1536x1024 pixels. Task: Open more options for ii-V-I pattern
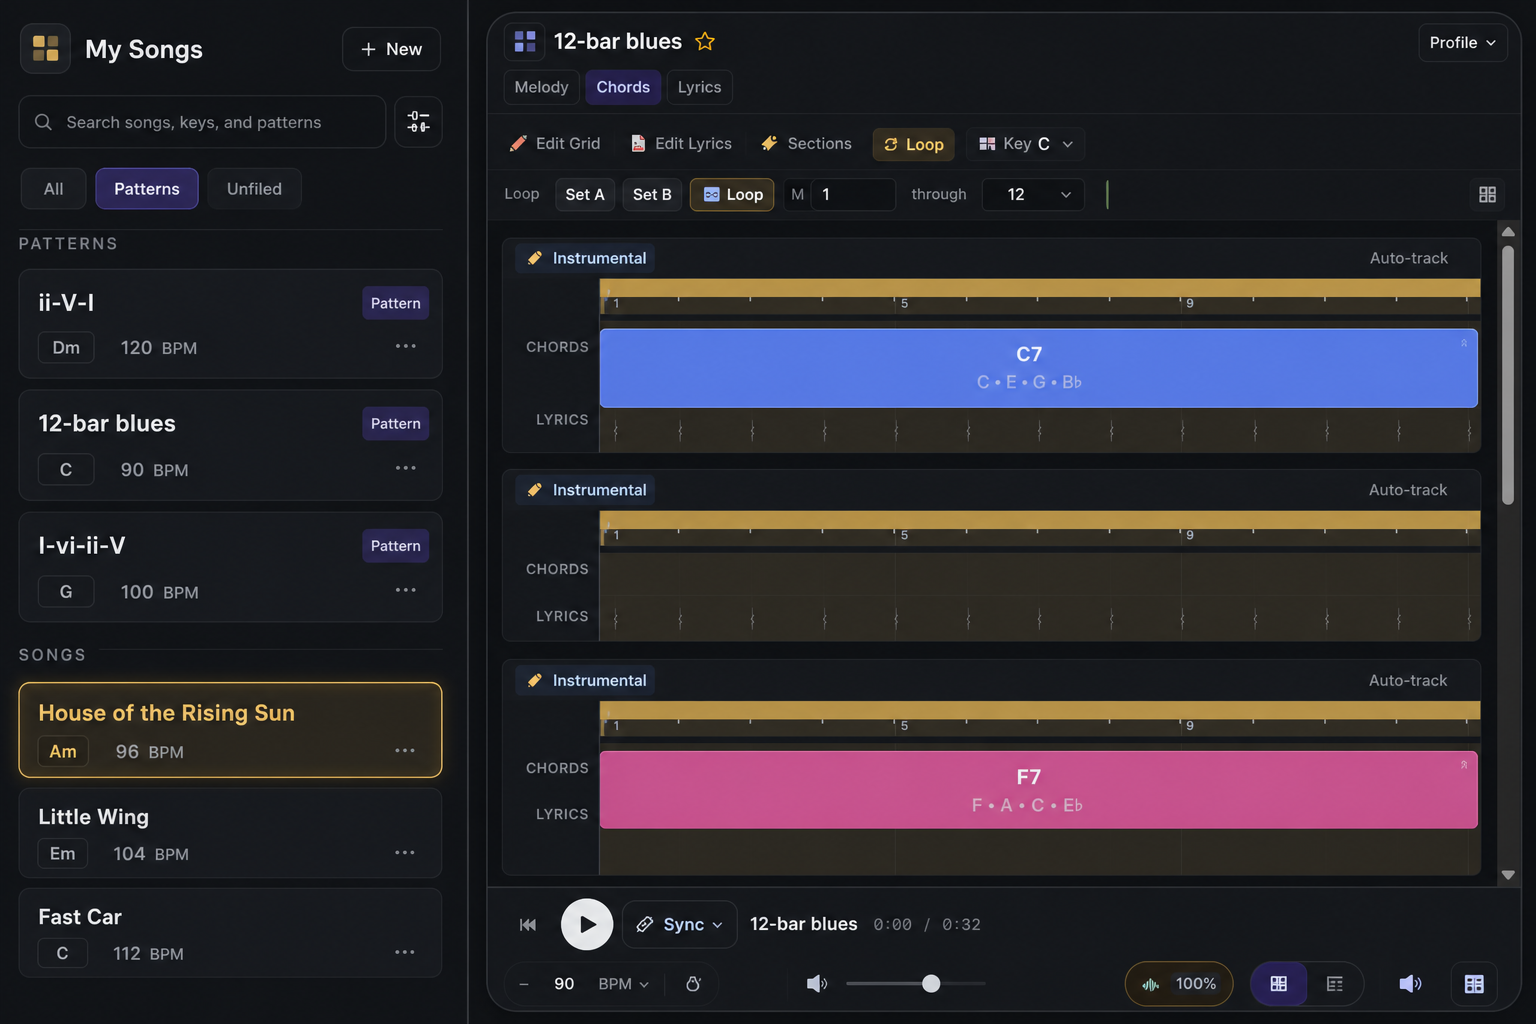pos(405,346)
